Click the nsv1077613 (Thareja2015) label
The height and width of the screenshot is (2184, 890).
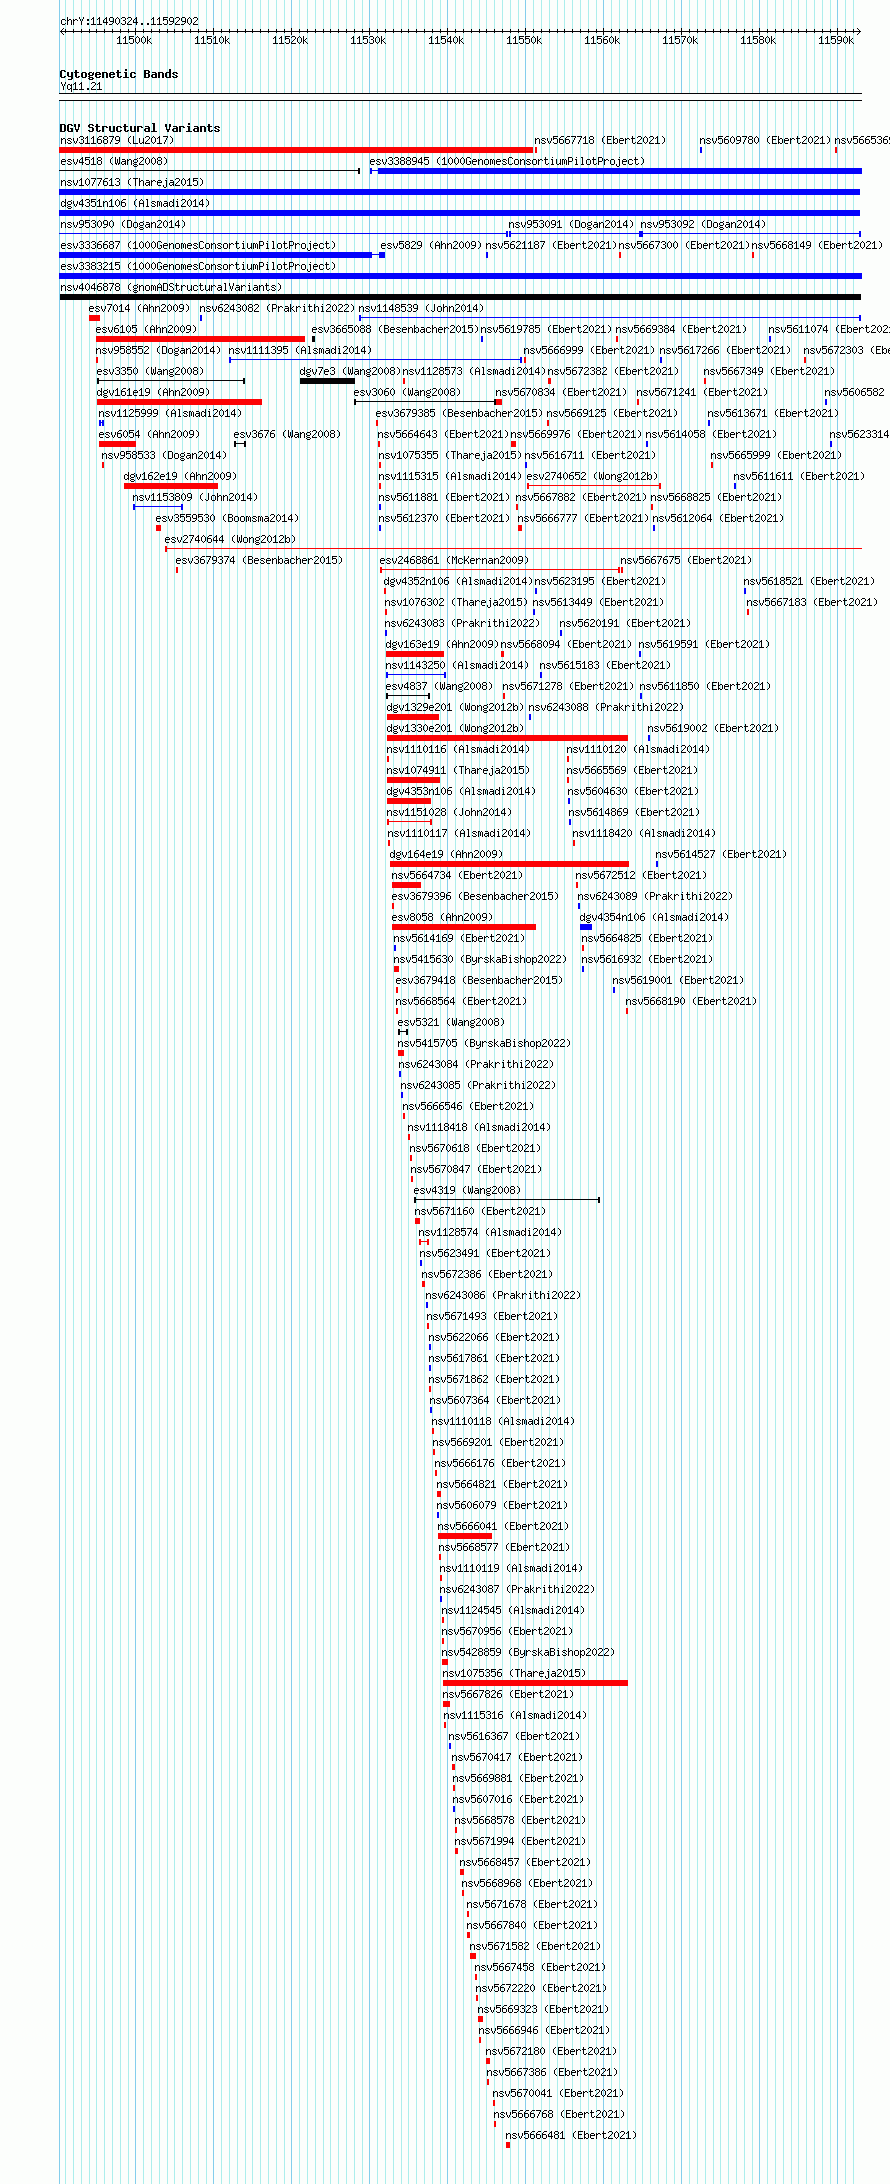132,182
